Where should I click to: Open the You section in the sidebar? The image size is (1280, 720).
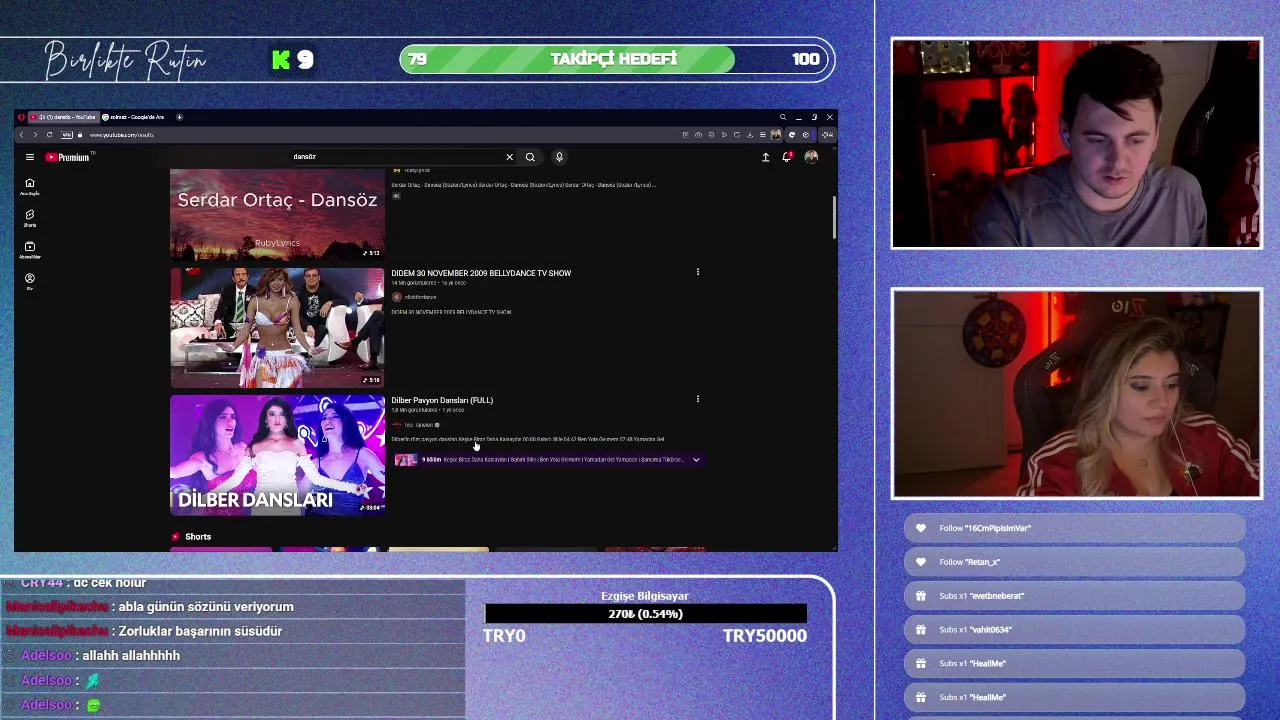point(30,282)
